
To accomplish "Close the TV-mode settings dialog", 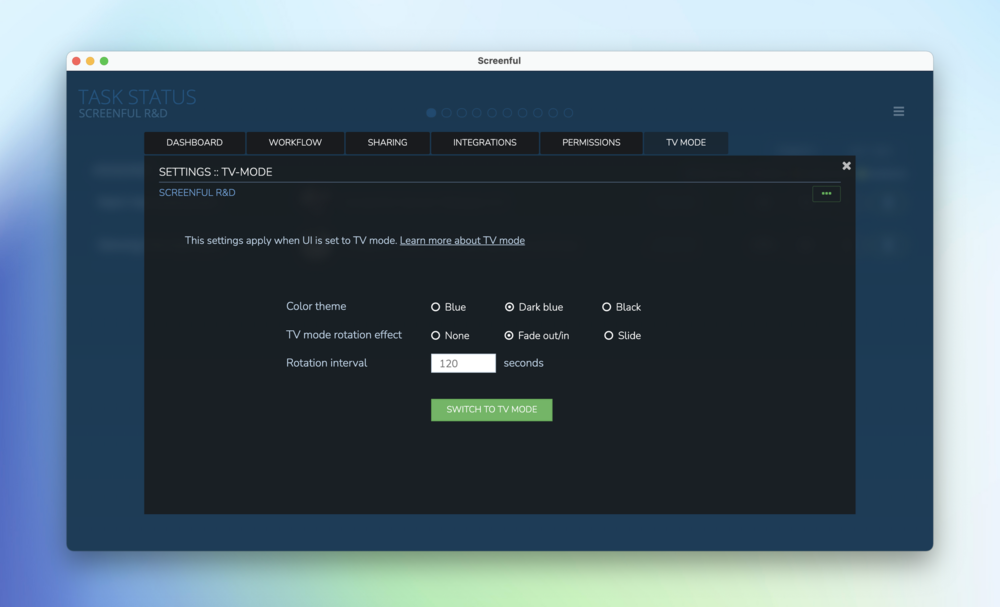I will click(x=846, y=166).
